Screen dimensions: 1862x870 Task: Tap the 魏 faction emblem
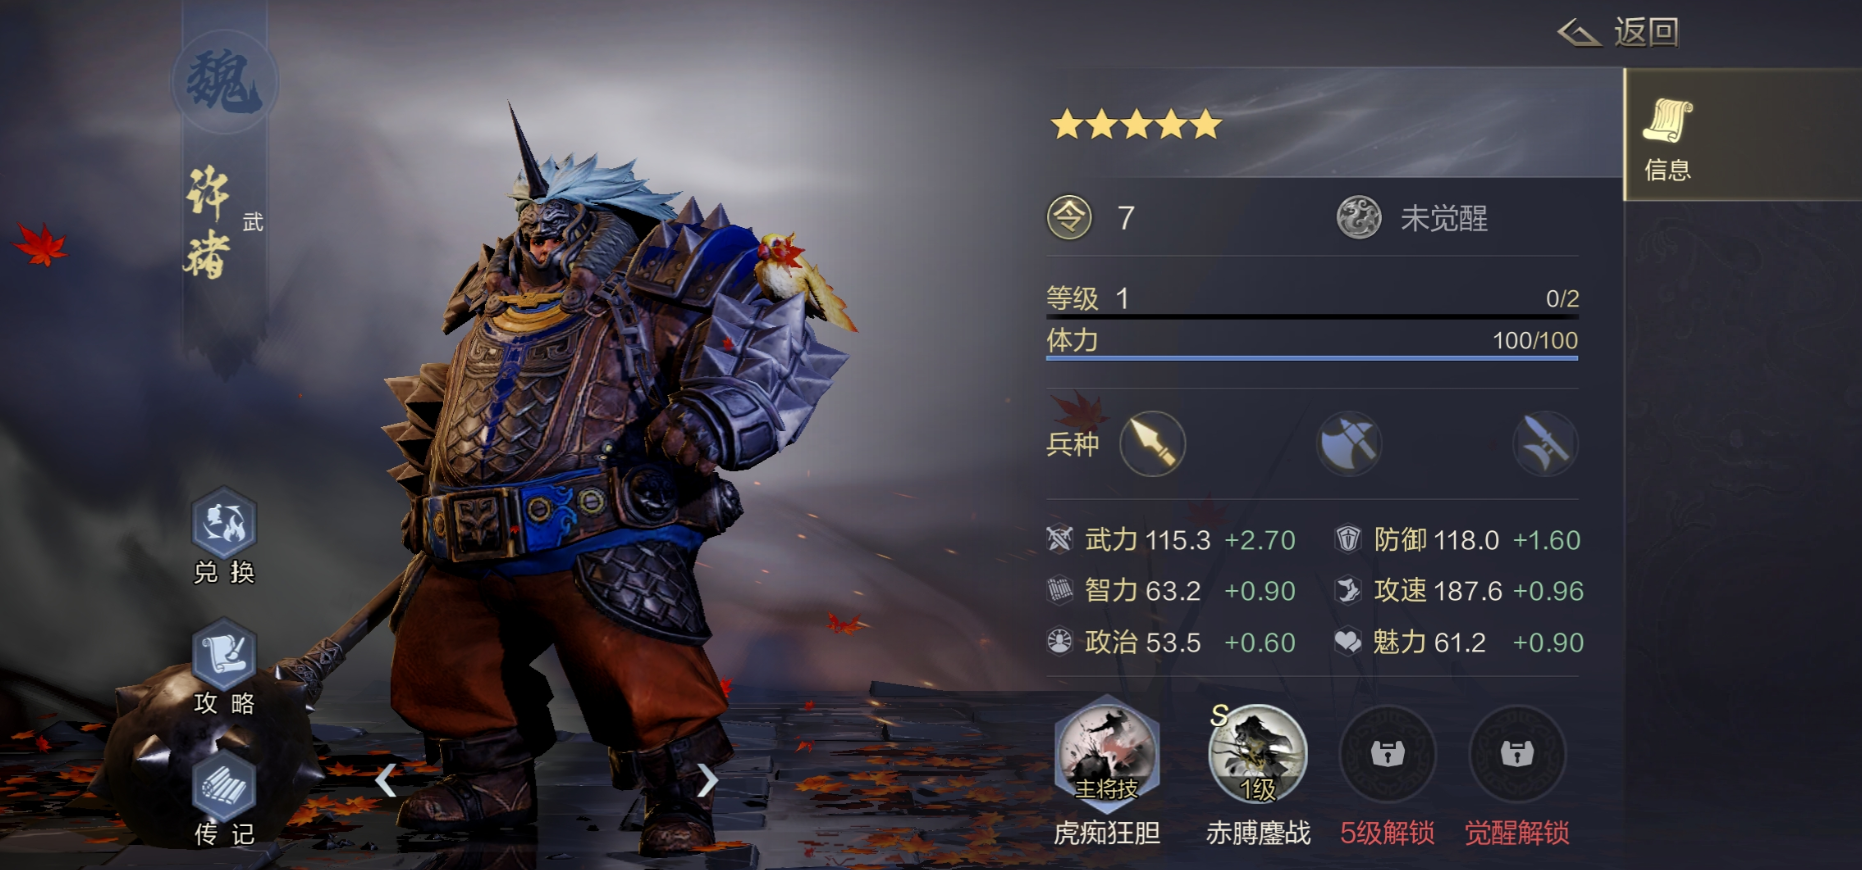(224, 82)
